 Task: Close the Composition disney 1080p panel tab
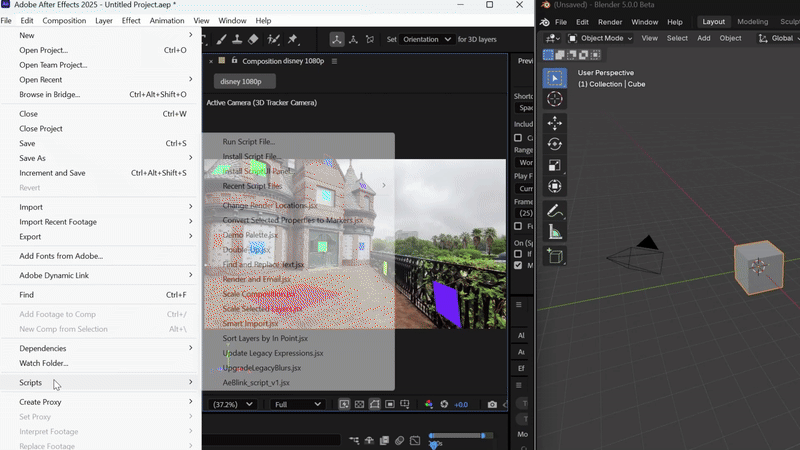click(x=211, y=61)
